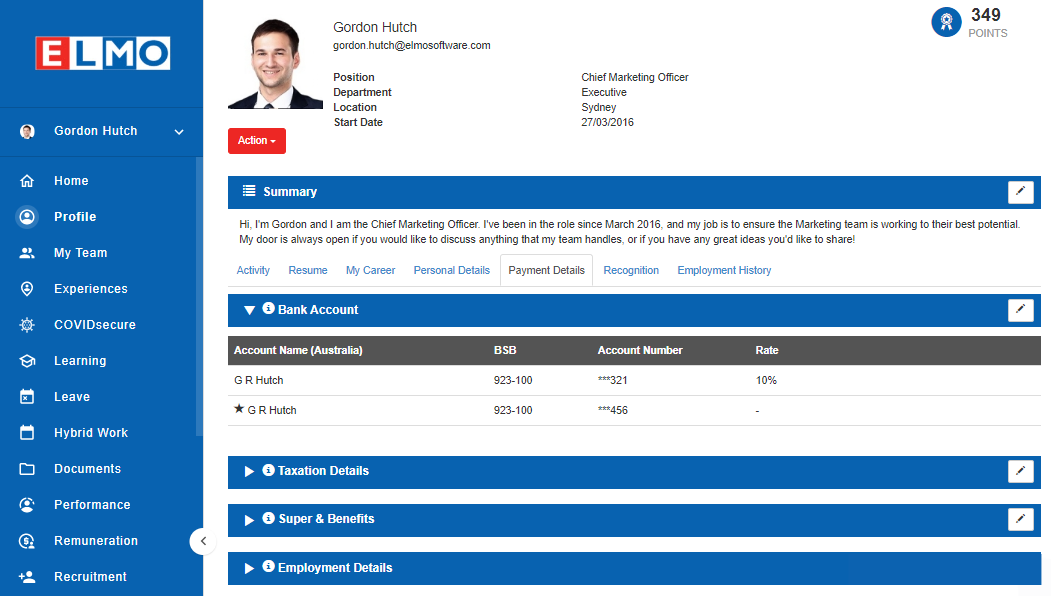This screenshot has height=596, width=1051.
Task: Expand the Super & Benefits section
Action: tap(249, 520)
